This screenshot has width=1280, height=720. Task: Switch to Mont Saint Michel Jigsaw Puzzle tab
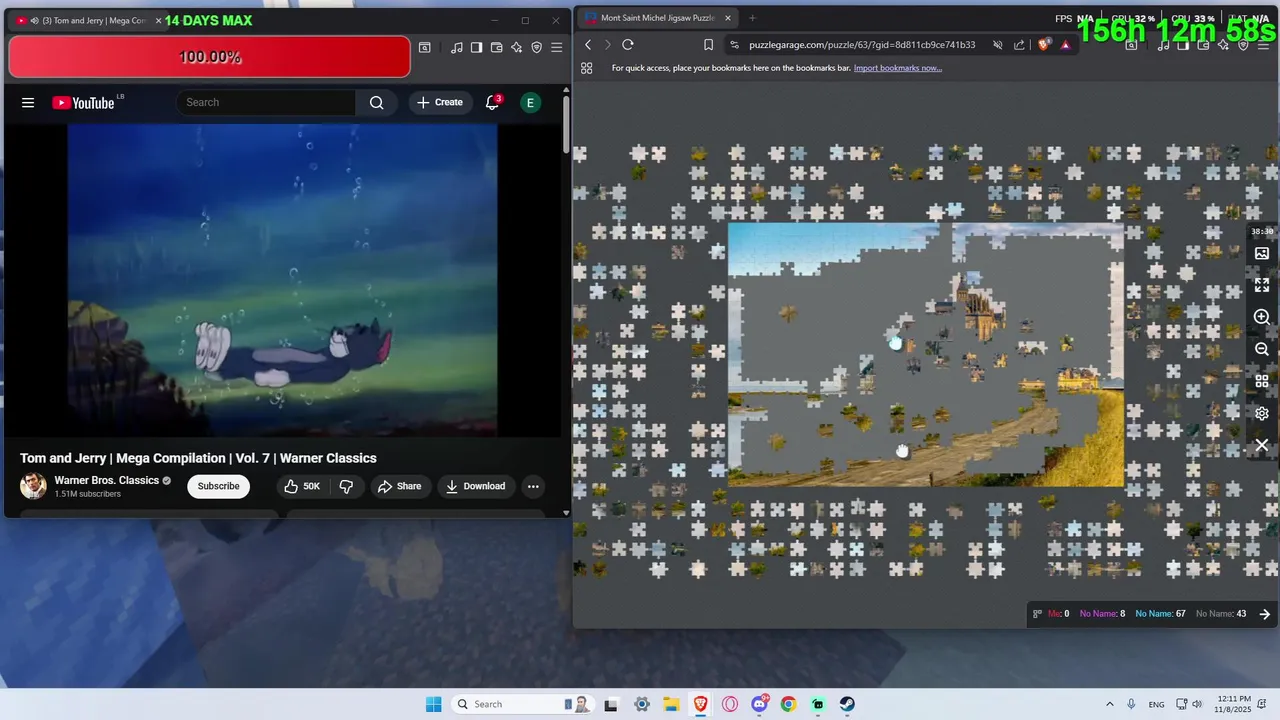657,17
